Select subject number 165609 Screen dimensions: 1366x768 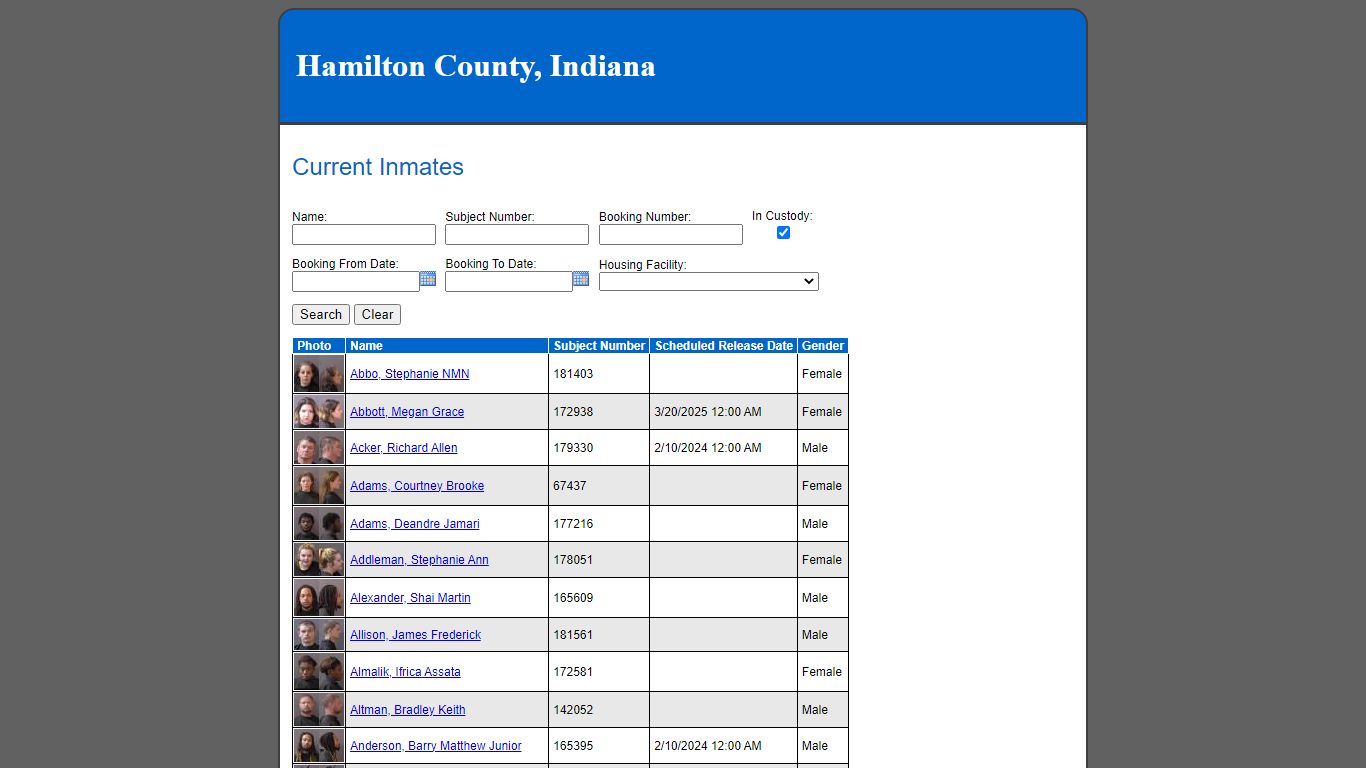(x=573, y=598)
